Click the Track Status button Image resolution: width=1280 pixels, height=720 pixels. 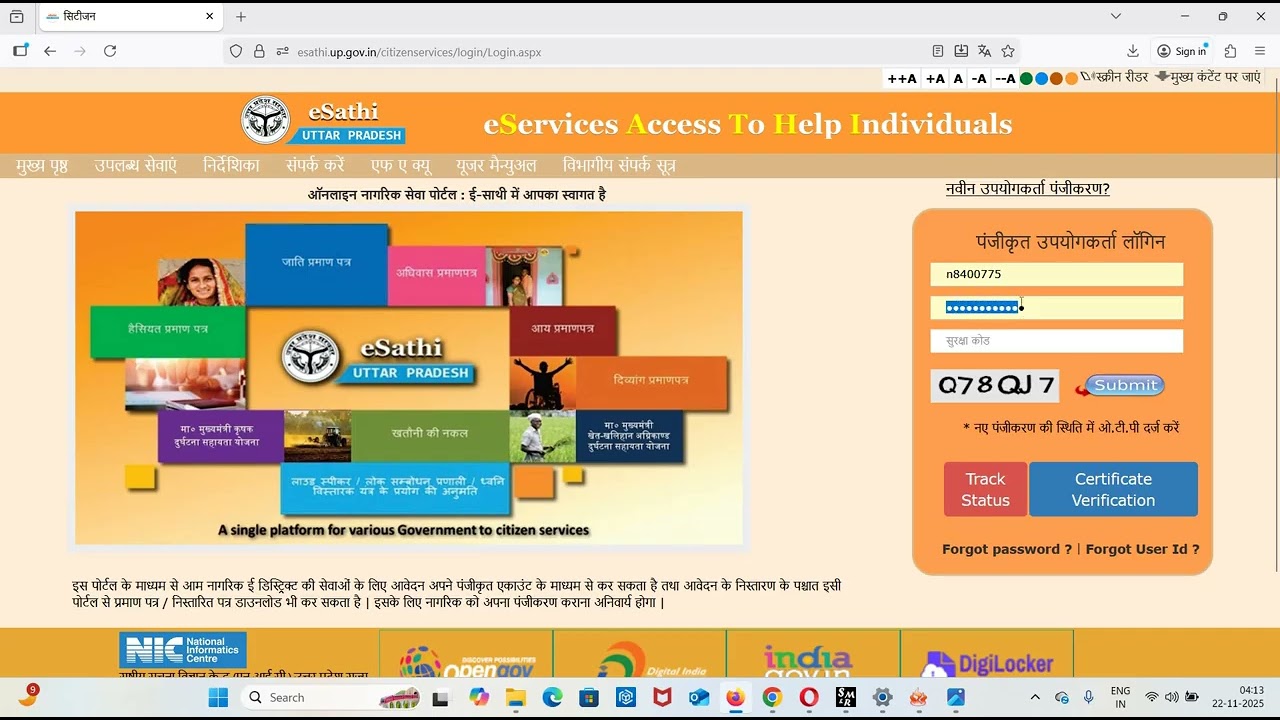pyautogui.click(x=985, y=489)
